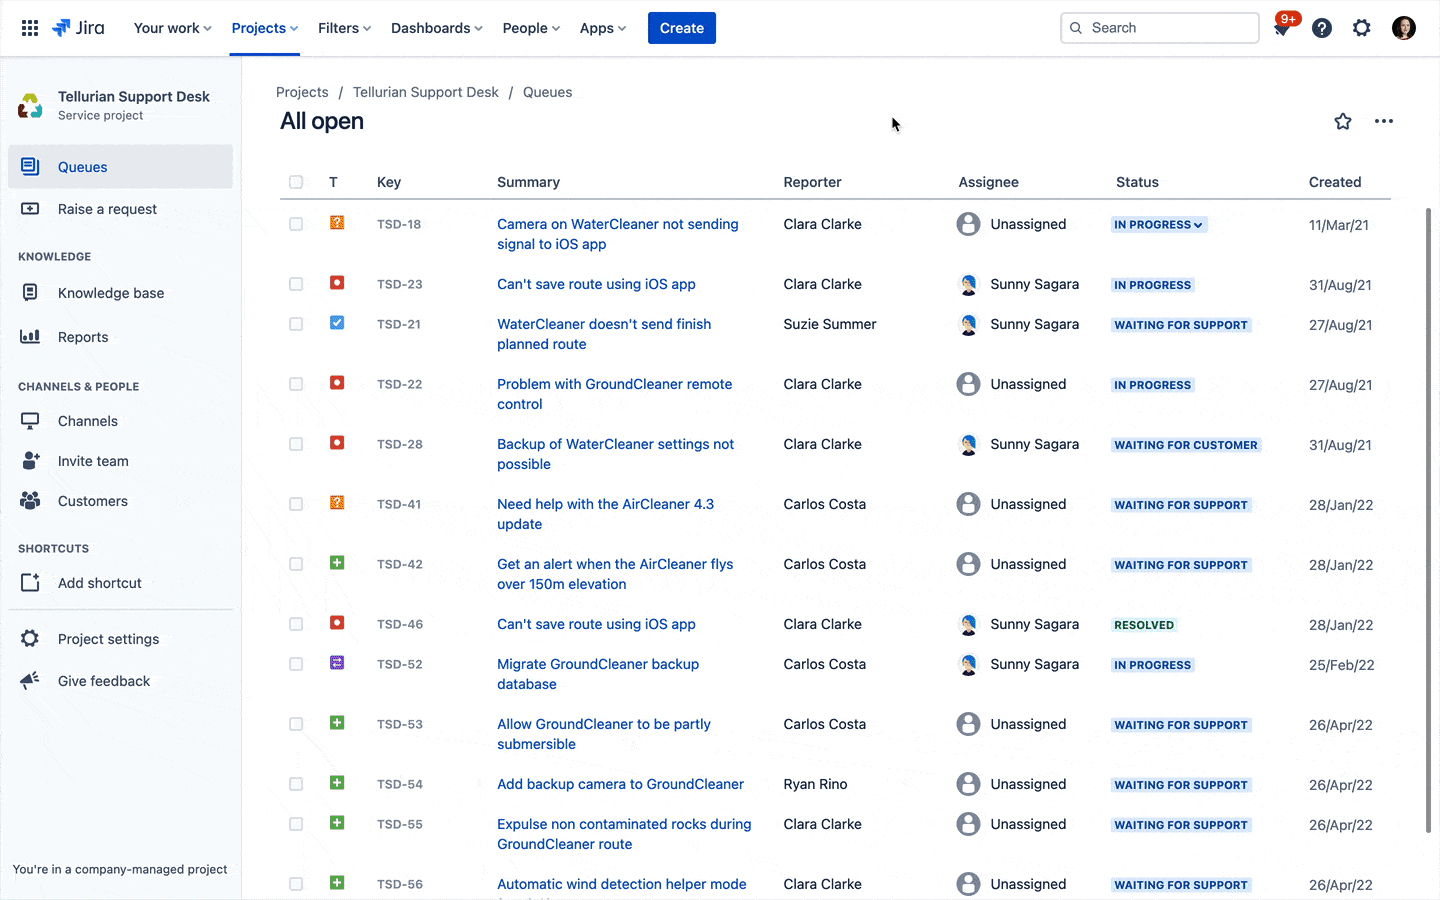Viewport: 1440px width, 900px height.
Task: Star the All open queue
Action: click(x=1343, y=121)
